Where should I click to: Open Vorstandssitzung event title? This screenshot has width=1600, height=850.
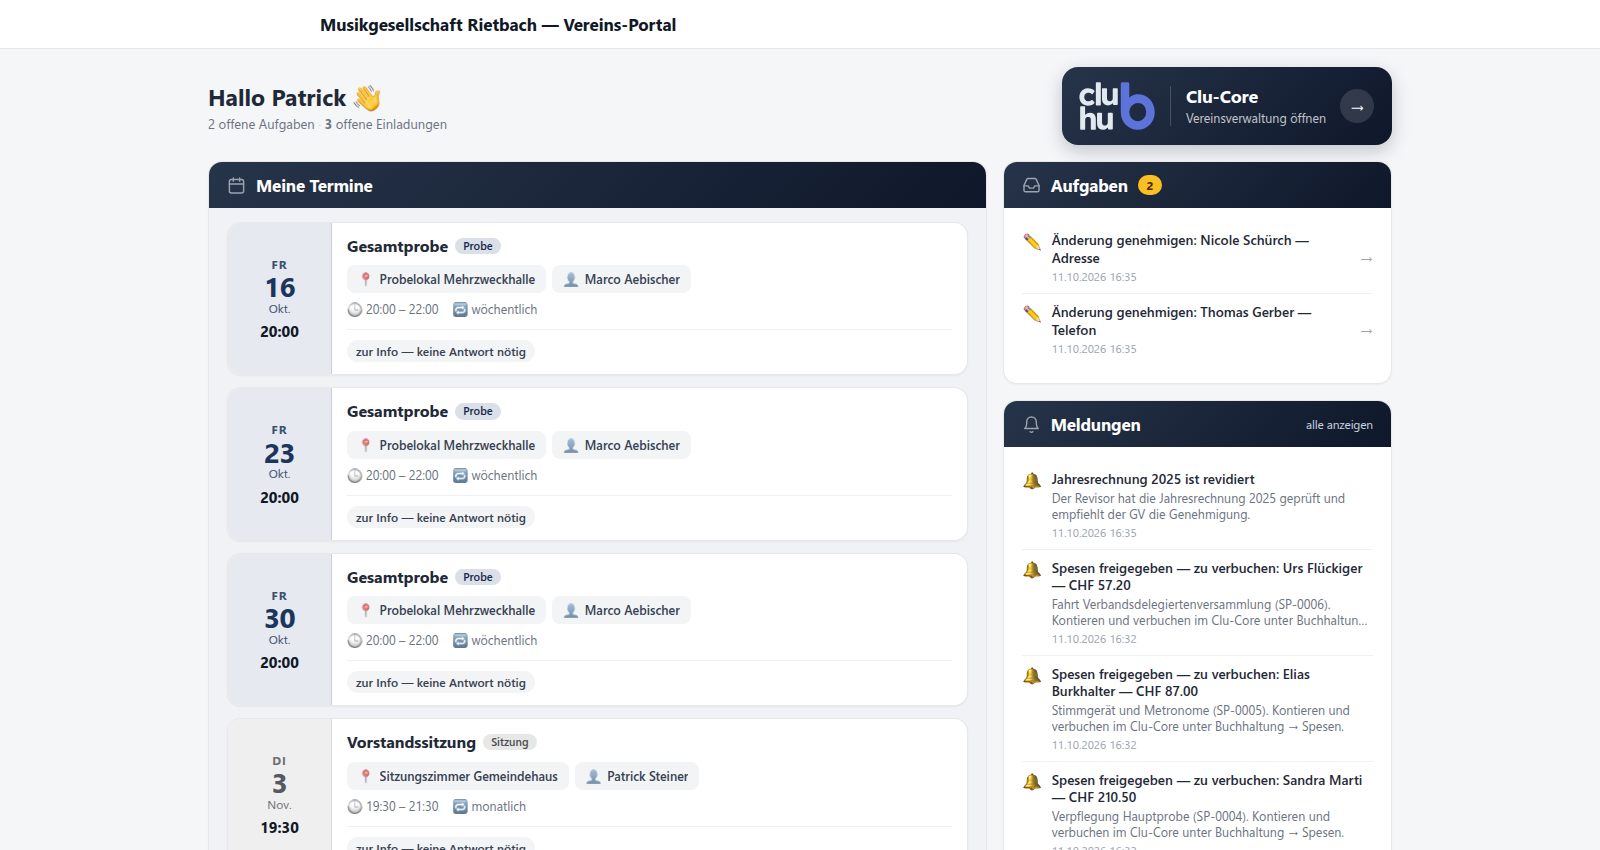(411, 743)
